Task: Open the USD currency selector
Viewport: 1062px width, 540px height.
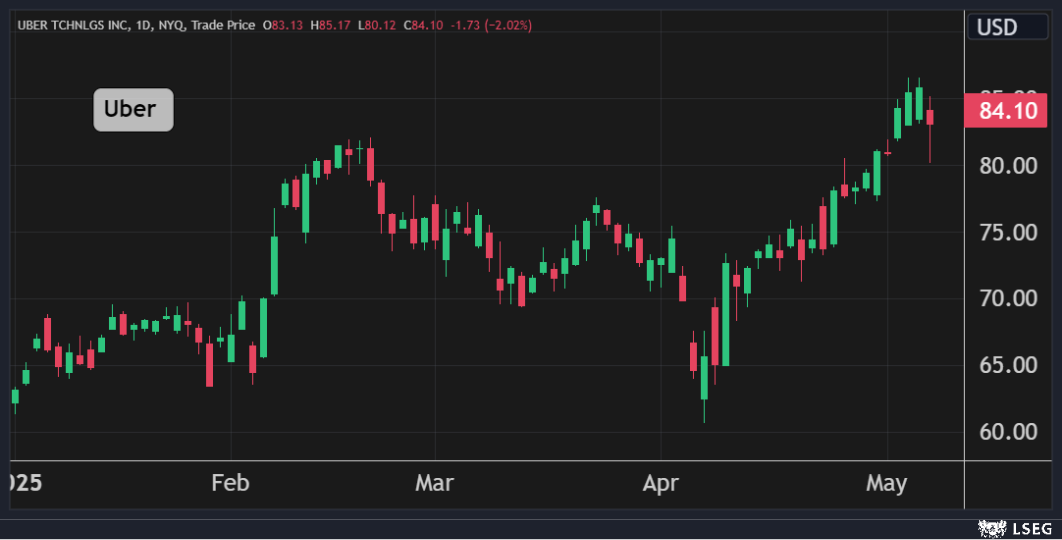Action: coord(1005,27)
